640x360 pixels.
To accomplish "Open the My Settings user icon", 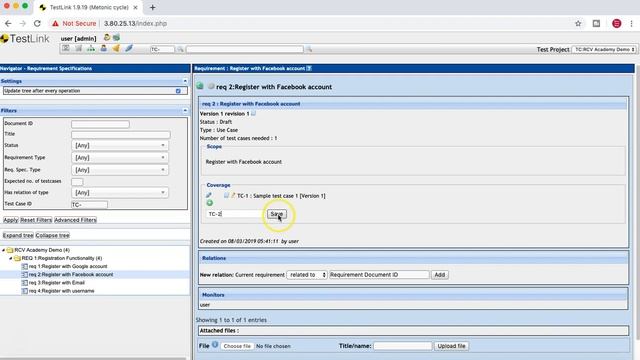I will point(107,38).
